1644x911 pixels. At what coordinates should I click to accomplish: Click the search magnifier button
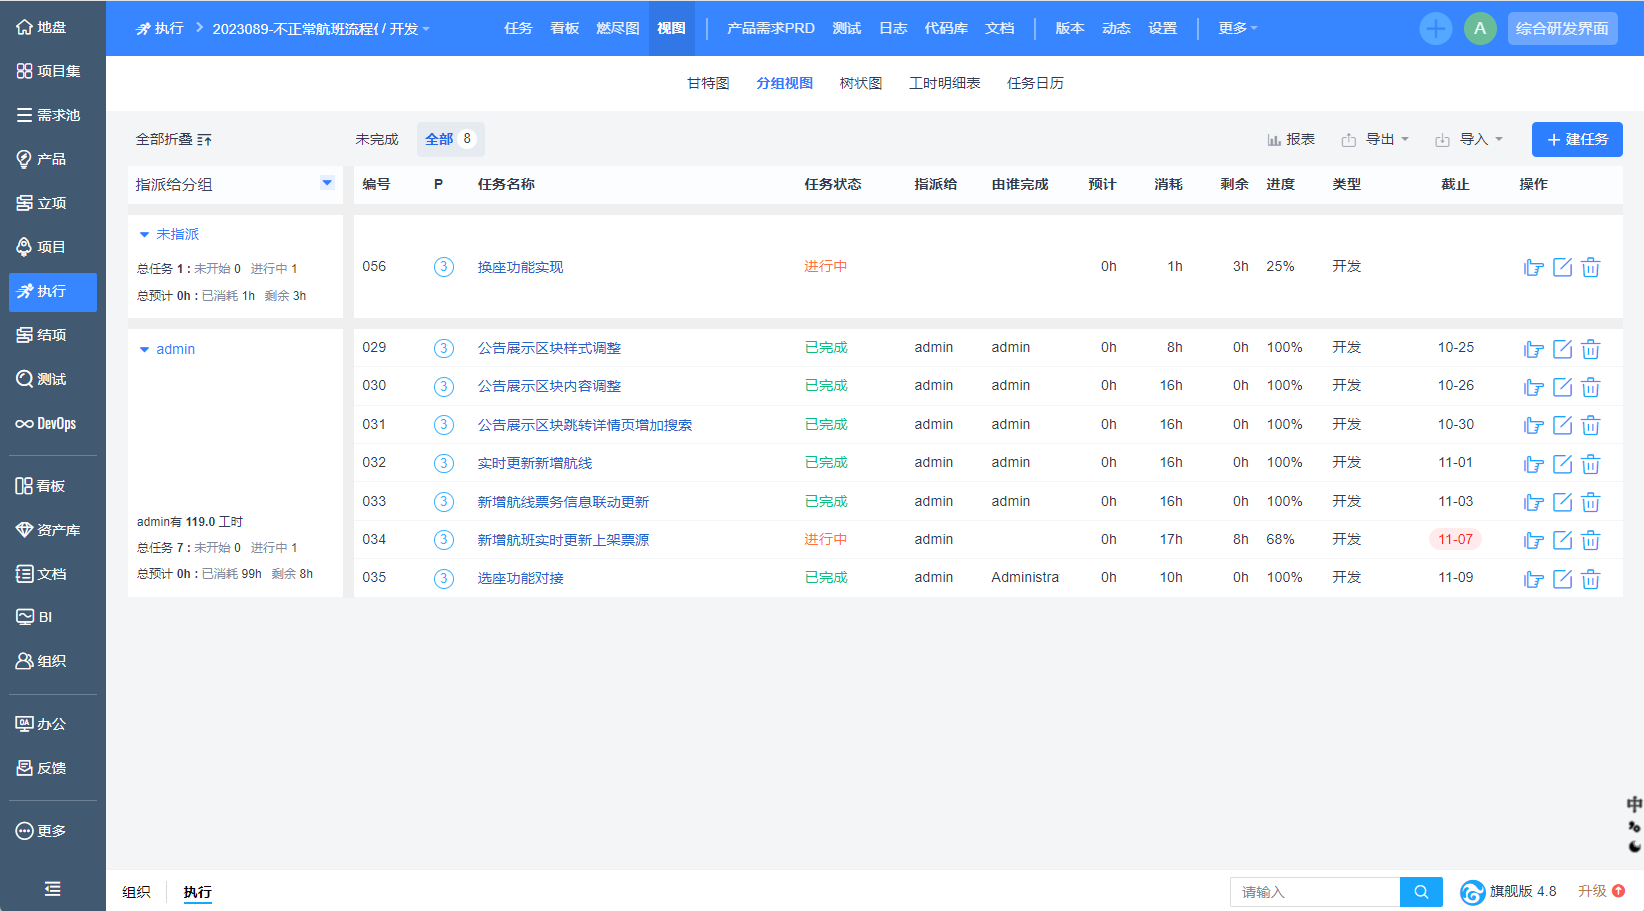(x=1421, y=892)
